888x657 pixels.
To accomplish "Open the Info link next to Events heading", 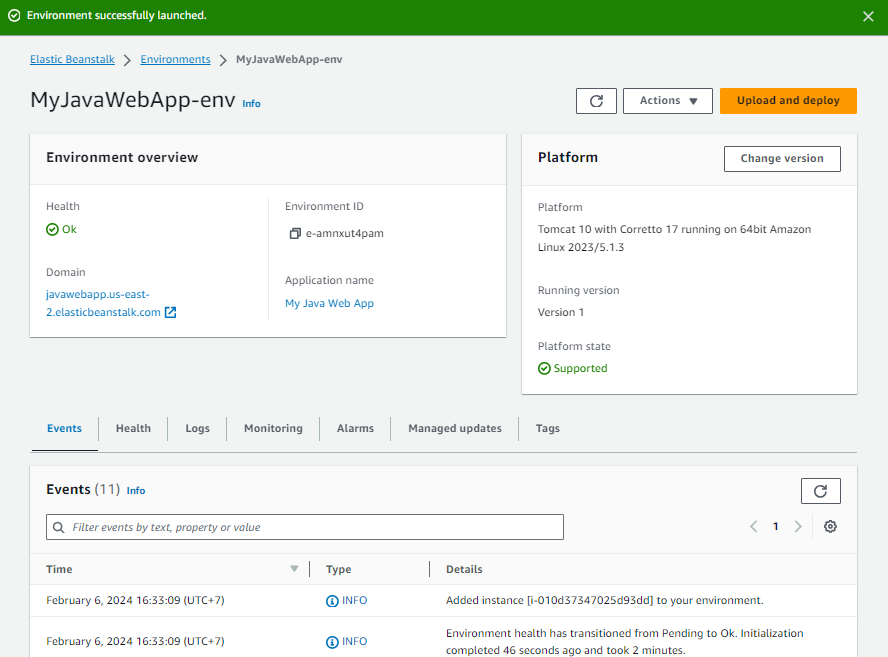I will coord(136,490).
